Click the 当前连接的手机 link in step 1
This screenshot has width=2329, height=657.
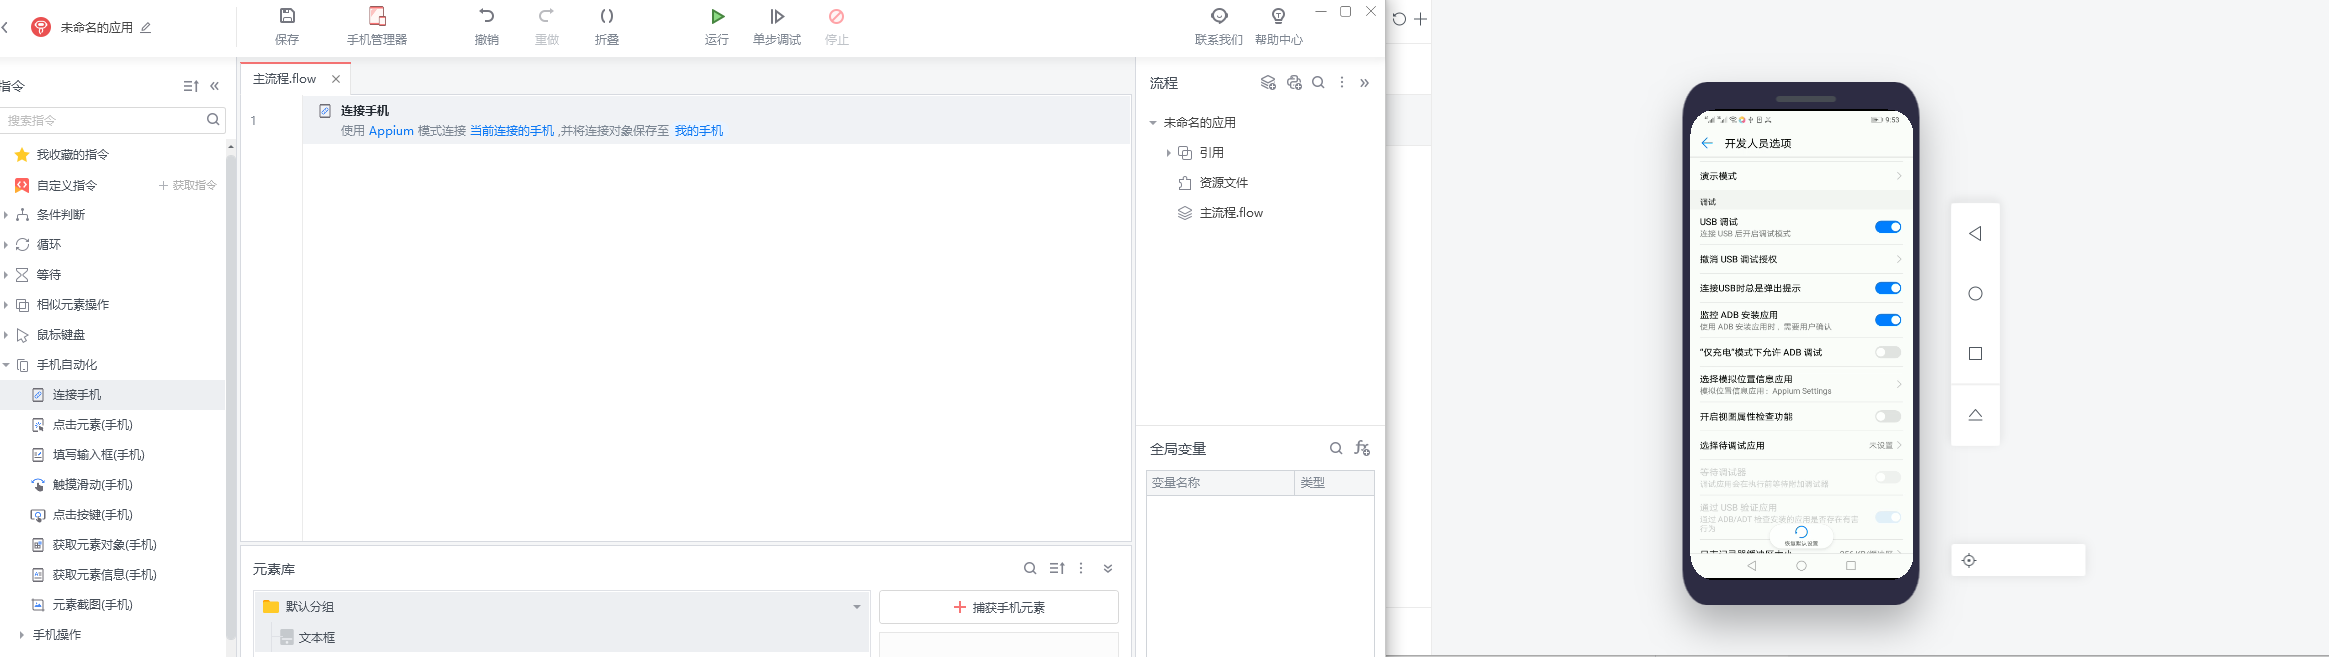click(x=512, y=131)
